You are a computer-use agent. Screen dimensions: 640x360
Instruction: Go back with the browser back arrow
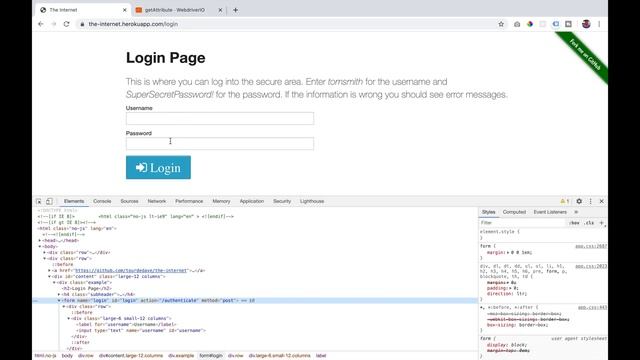[x=40, y=24]
